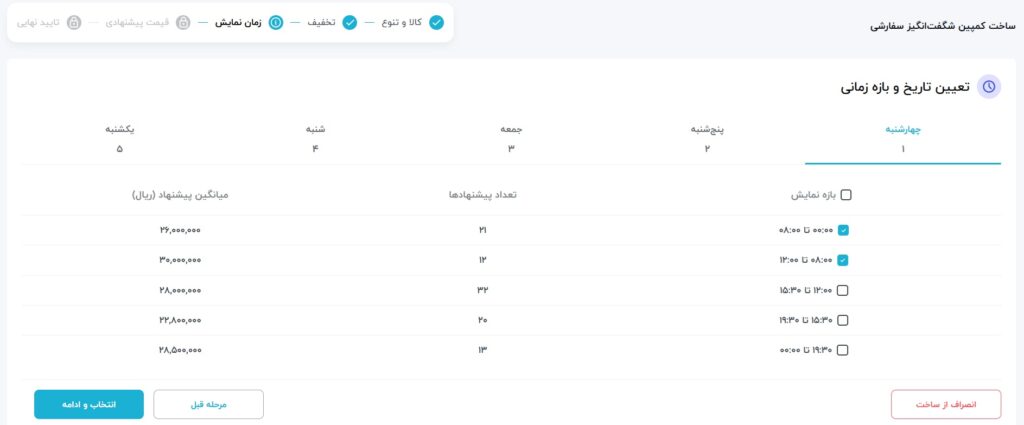Click the ۳۰,۰۰۰,۰۰۰ average value

point(180,260)
